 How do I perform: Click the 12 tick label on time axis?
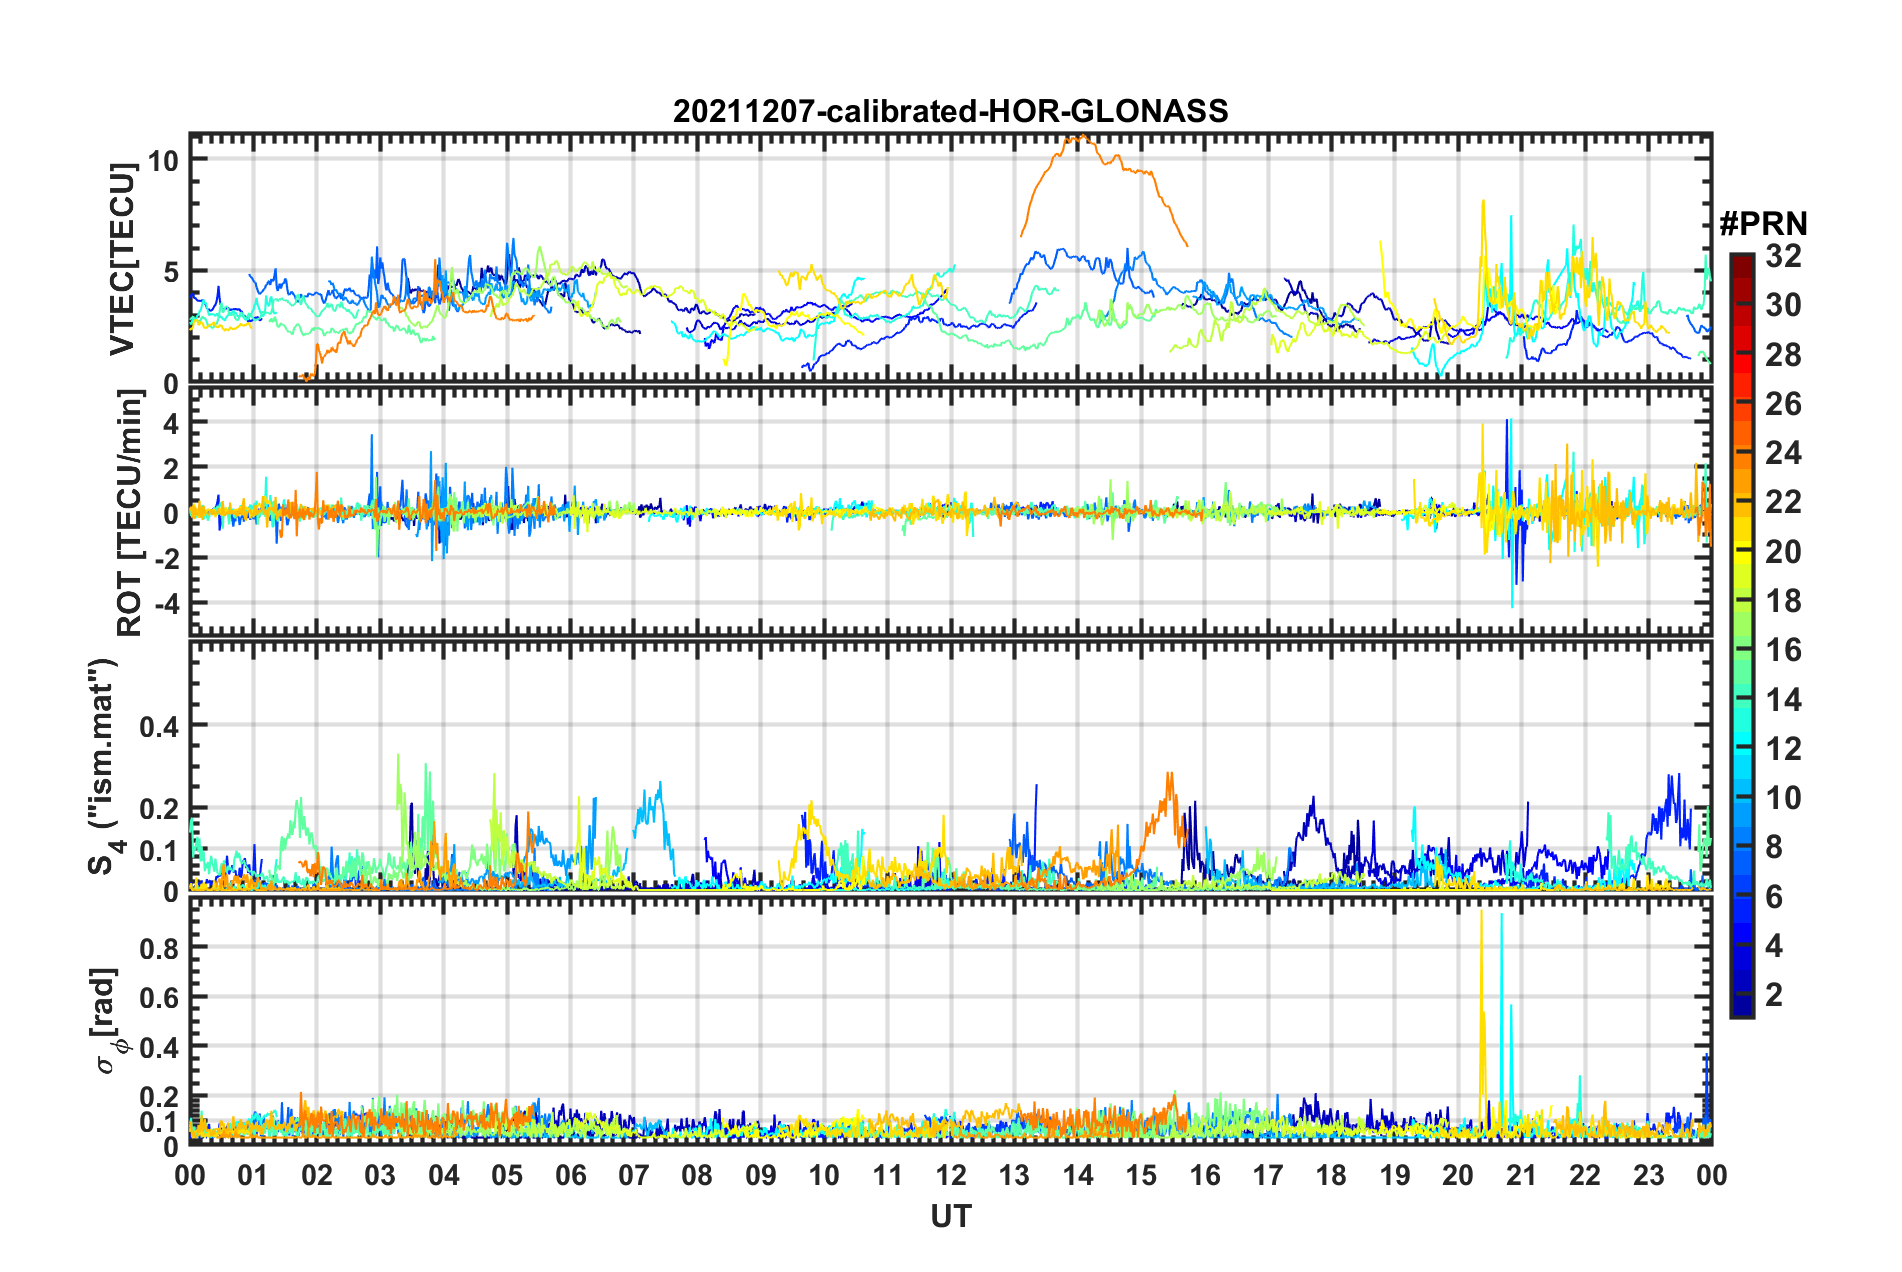(x=950, y=1174)
